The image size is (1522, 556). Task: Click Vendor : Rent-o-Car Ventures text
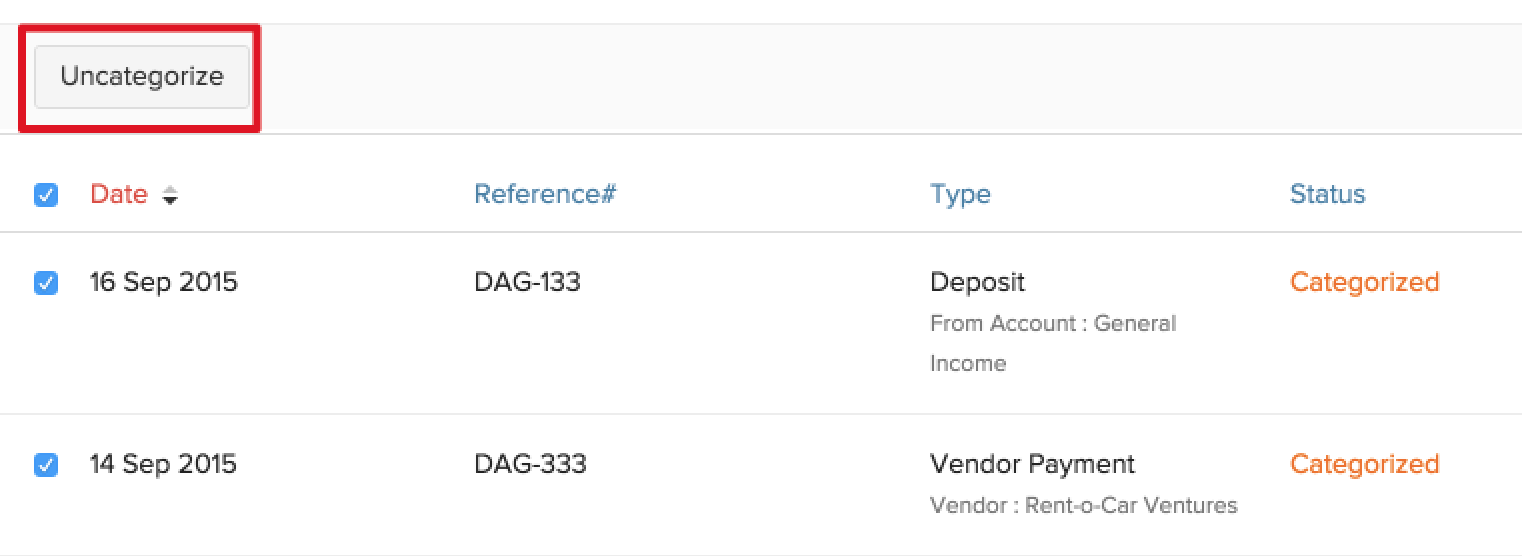click(1083, 506)
